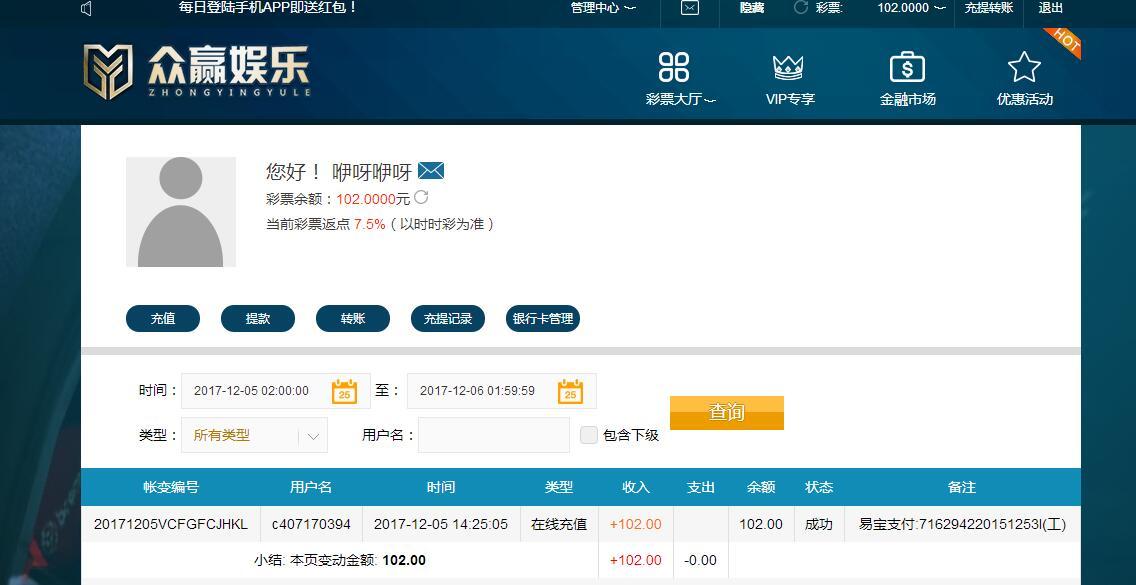Open the 金融市场 briefcase icon
The image size is (1136, 585).
[907, 67]
